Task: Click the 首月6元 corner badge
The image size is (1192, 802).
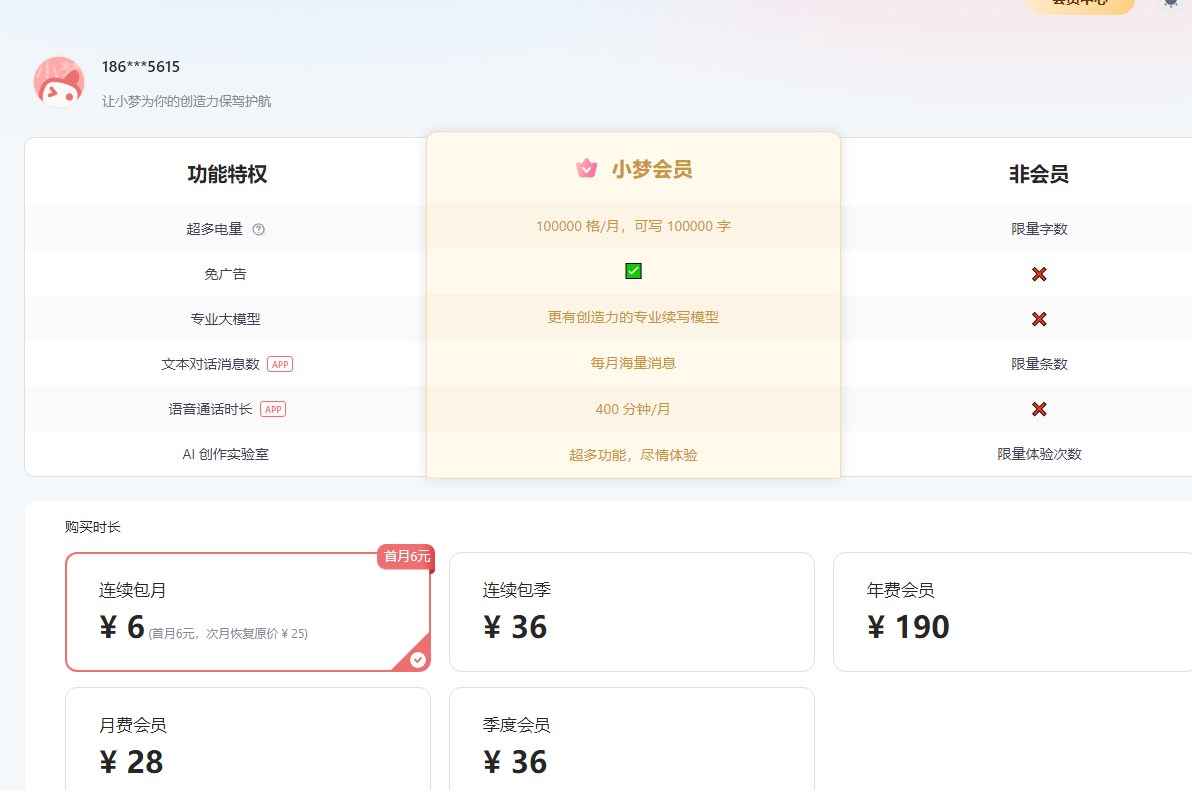Action: pos(405,558)
